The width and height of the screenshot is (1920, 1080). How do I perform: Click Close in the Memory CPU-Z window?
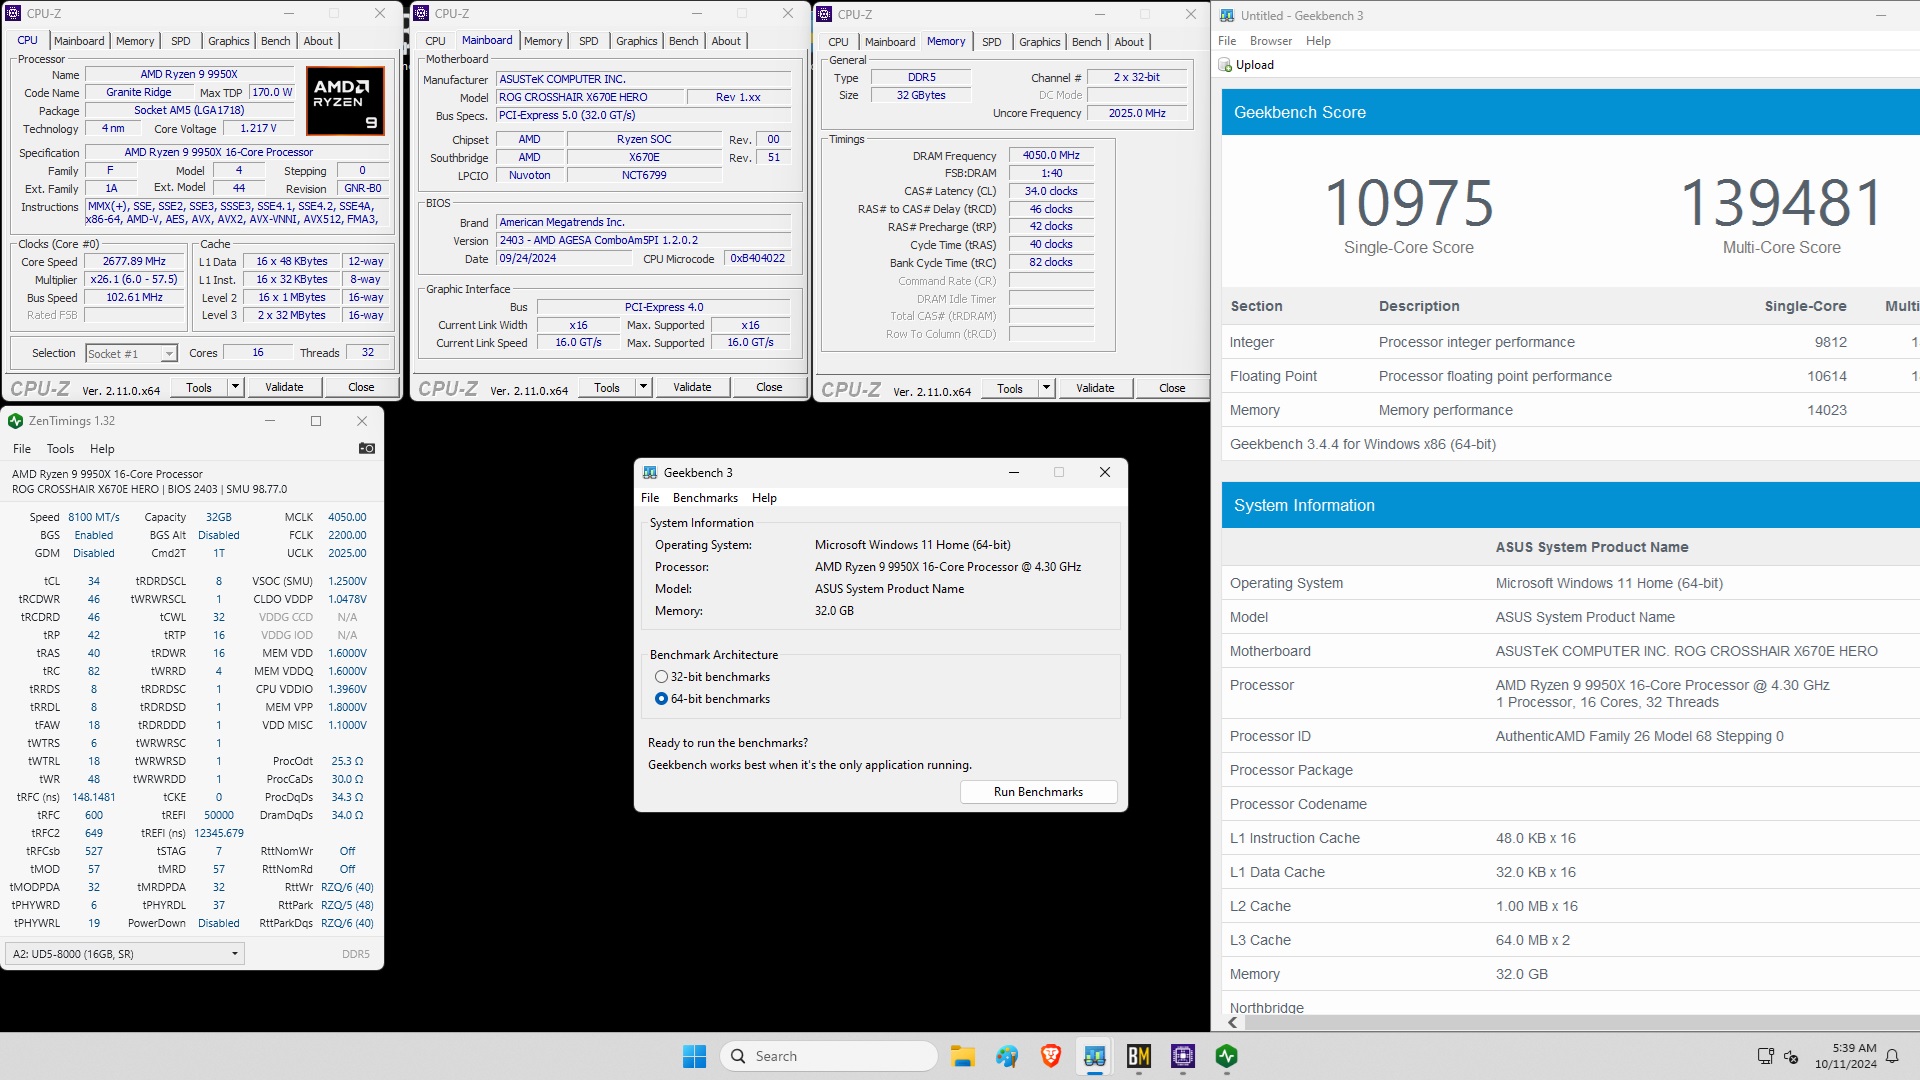point(1172,388)
